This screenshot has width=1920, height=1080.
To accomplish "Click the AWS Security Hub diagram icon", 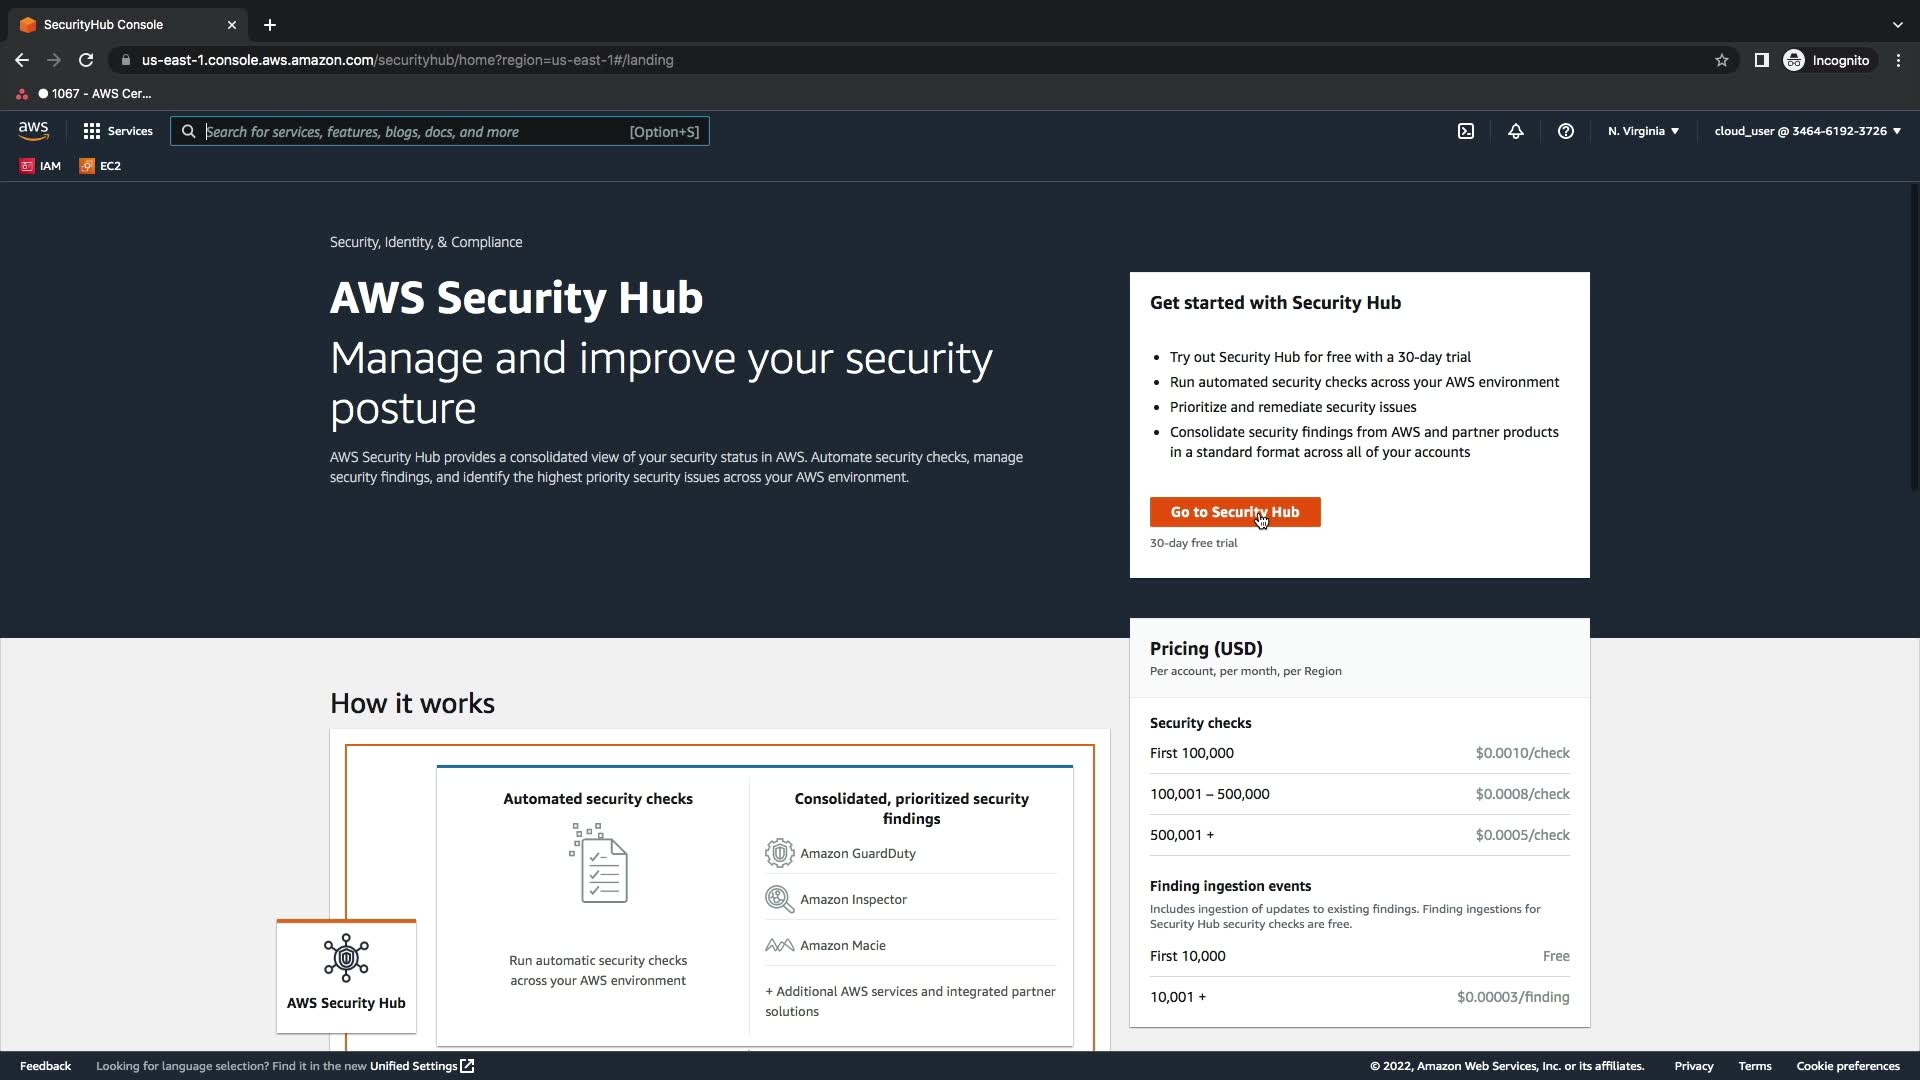I will click(x=346, y=958).
